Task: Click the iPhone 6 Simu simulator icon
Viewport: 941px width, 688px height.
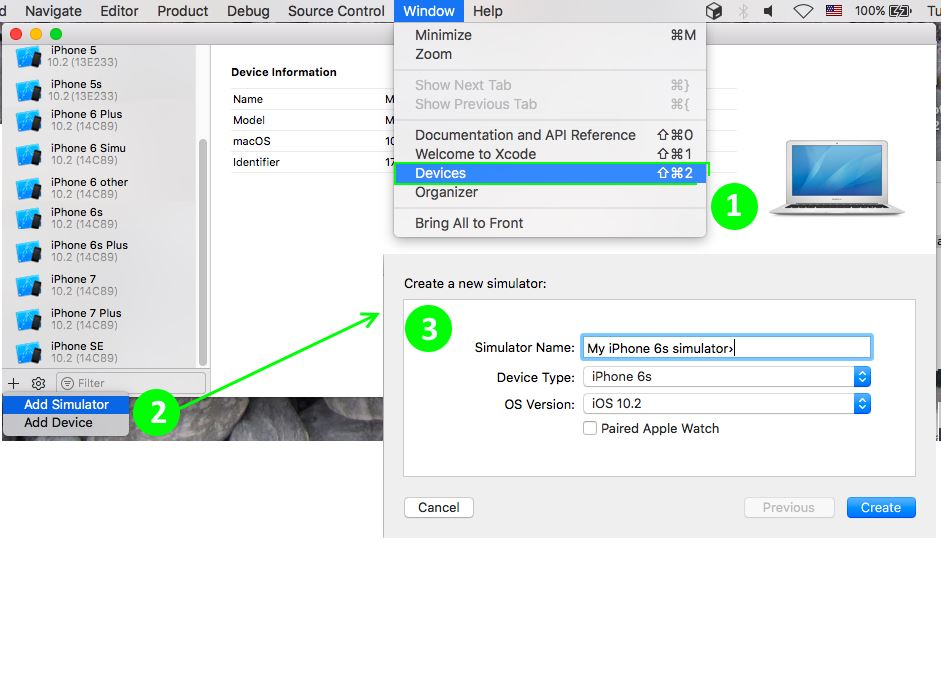Action: 28,154
